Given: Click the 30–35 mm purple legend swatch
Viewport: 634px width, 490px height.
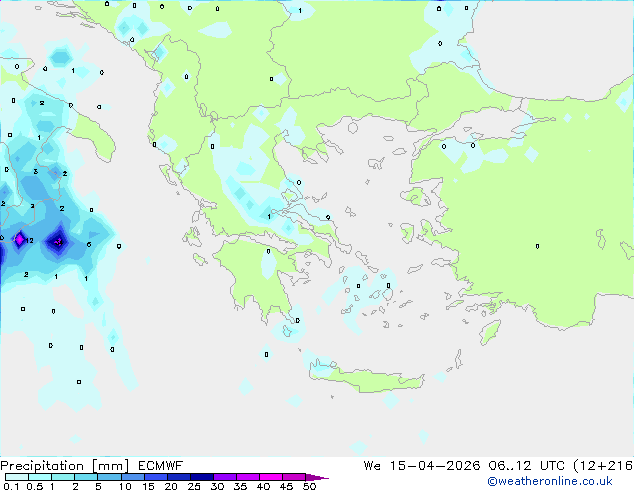Looking at the screenshot, I should pyautogui.click(x=224, y=477).
